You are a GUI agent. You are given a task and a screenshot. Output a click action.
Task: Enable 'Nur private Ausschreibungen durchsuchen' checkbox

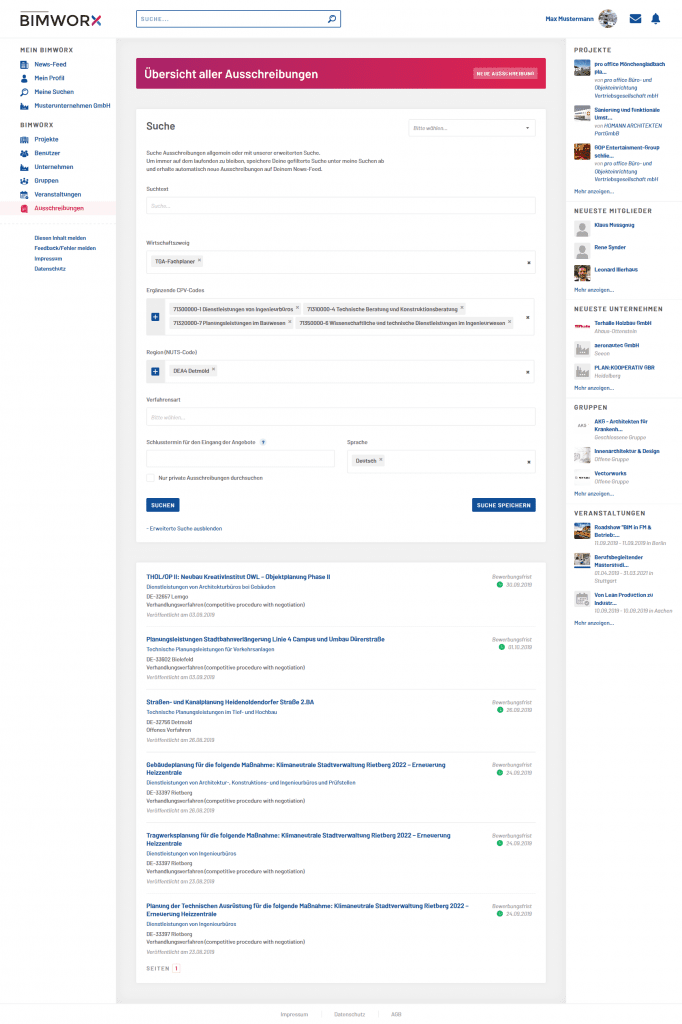click(x=150, y=478)
